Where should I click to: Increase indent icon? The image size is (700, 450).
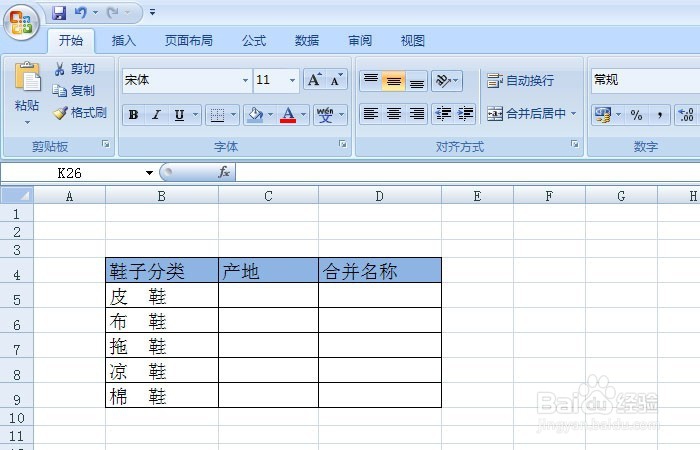coord(465,113)
